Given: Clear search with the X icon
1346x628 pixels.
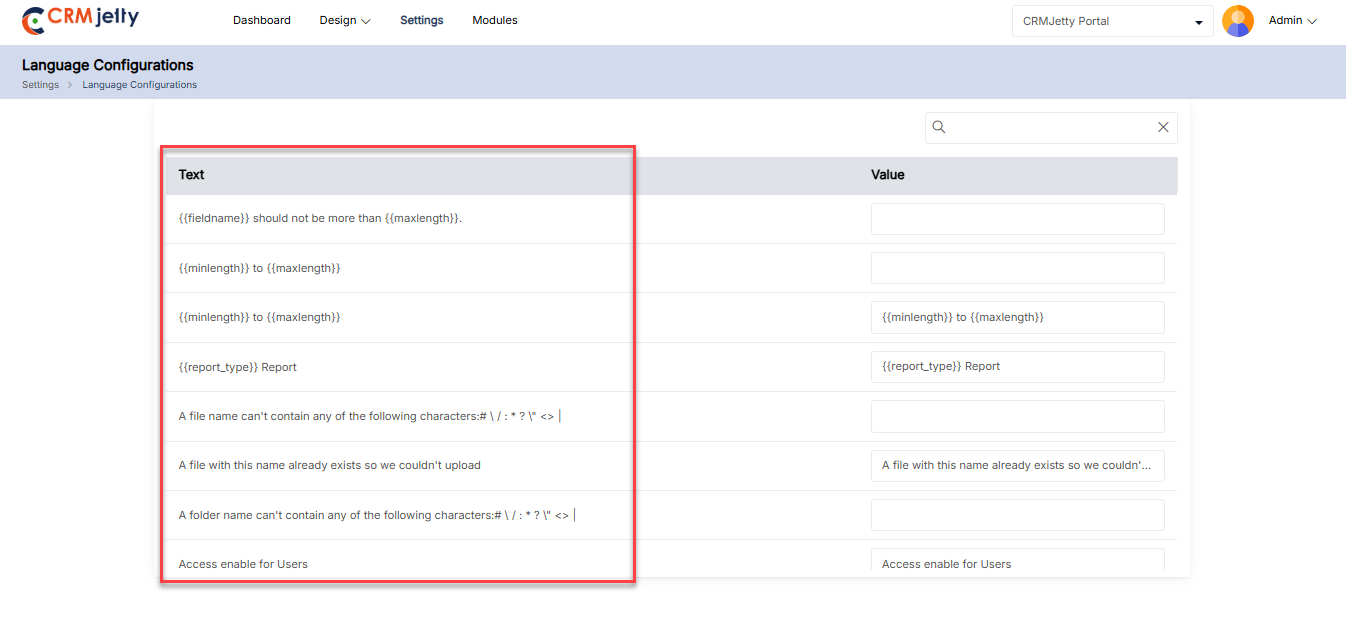Looking at the screenshot, I should [x=1163, y=127].
